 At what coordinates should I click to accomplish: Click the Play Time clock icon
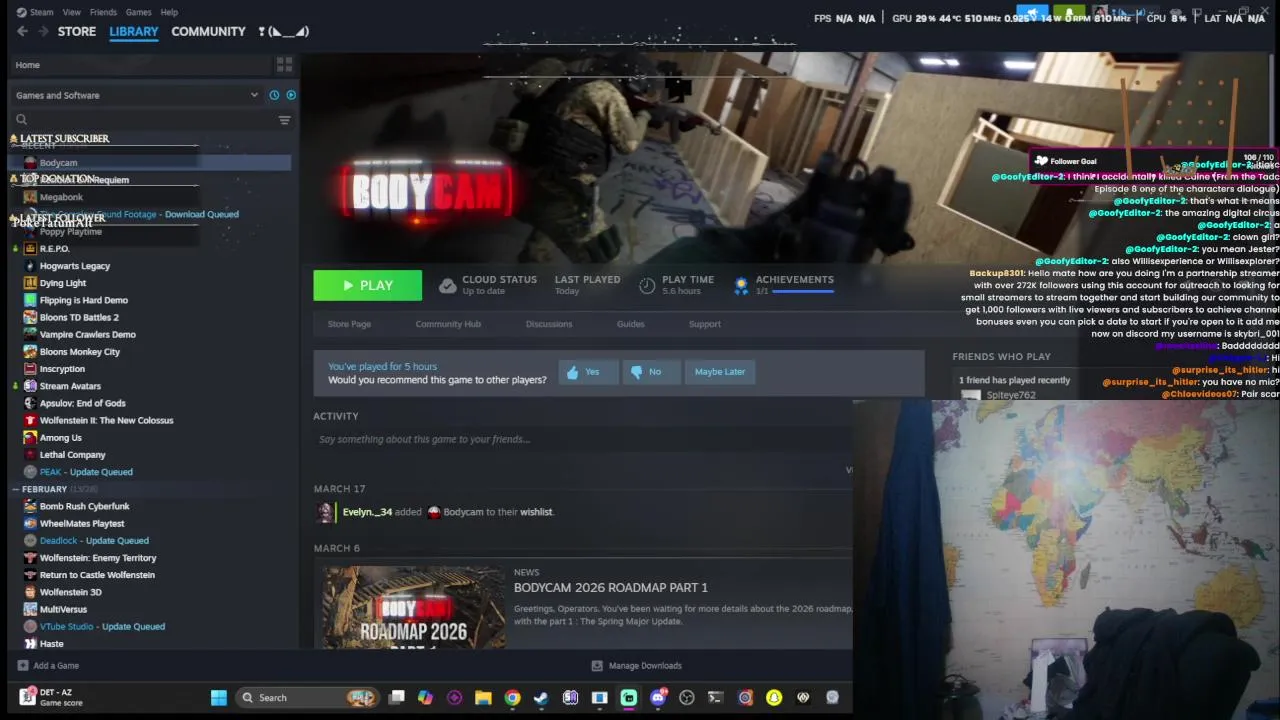point(647,286)
